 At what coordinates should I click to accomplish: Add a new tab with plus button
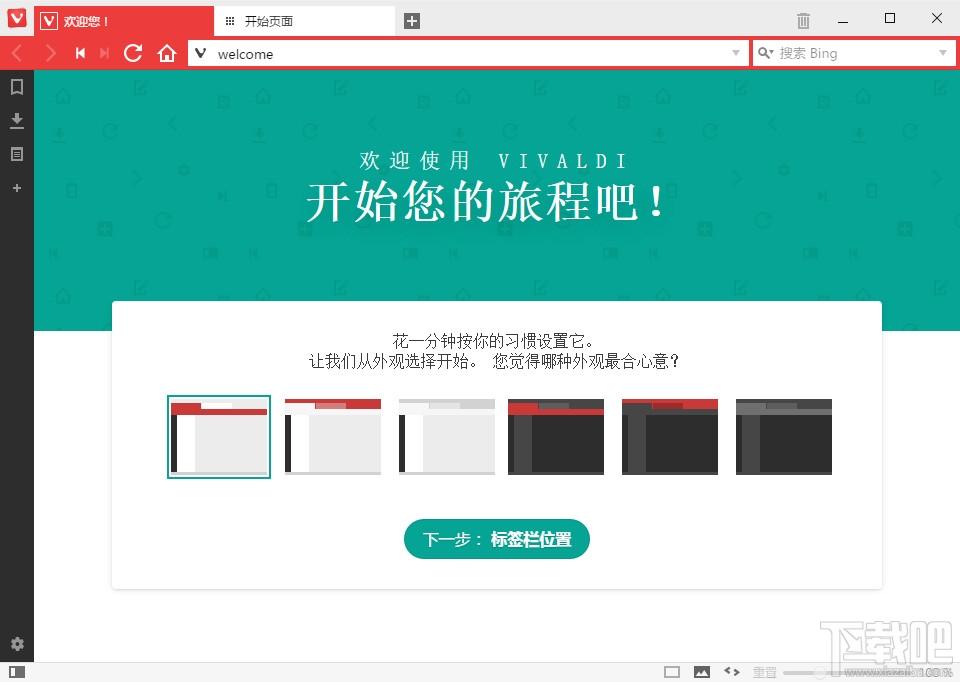[412, 21]
